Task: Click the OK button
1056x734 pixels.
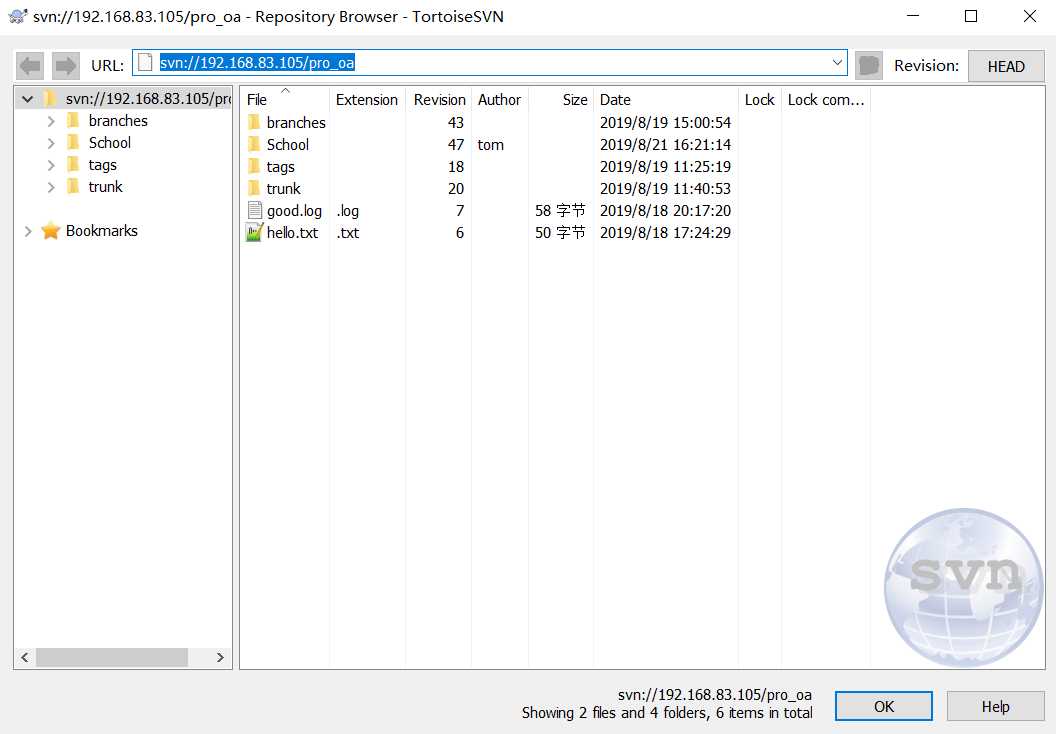Action: point(884,706)
